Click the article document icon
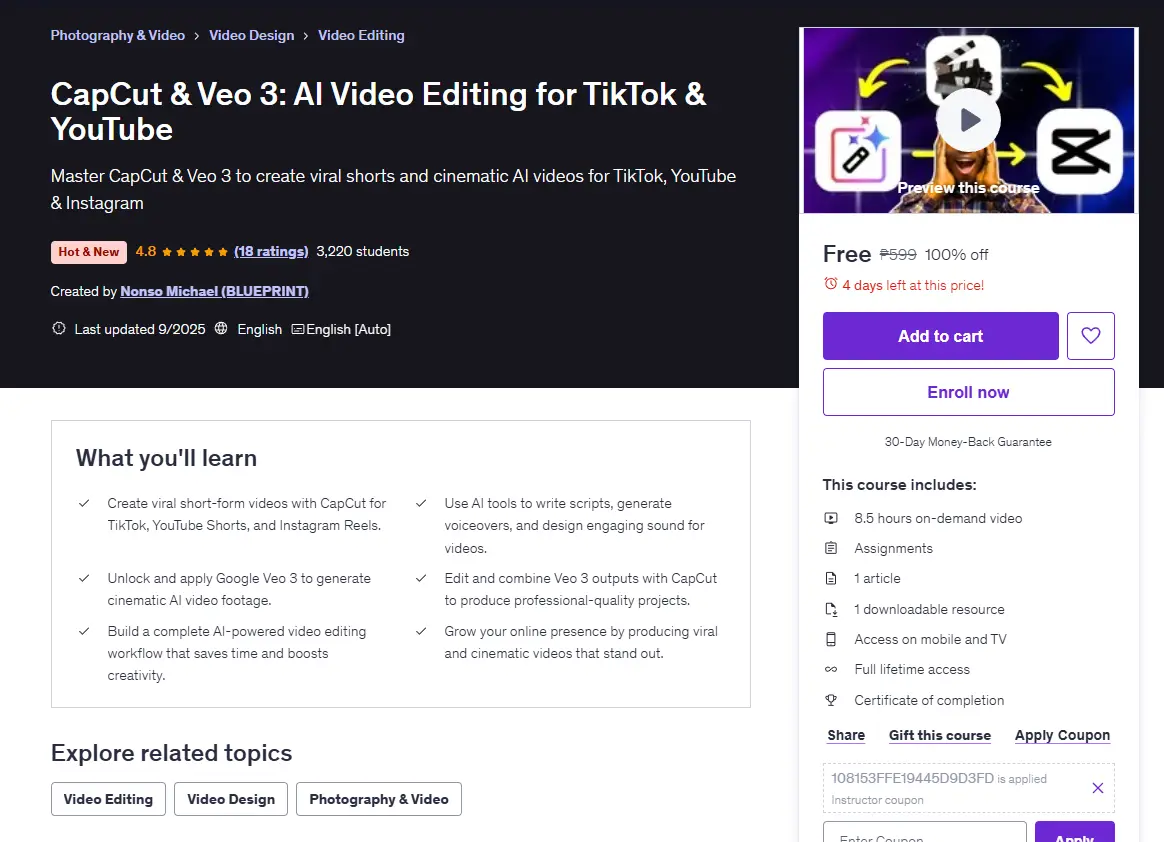The height and width of the screenshot is (842, 1164). point(831,578)
